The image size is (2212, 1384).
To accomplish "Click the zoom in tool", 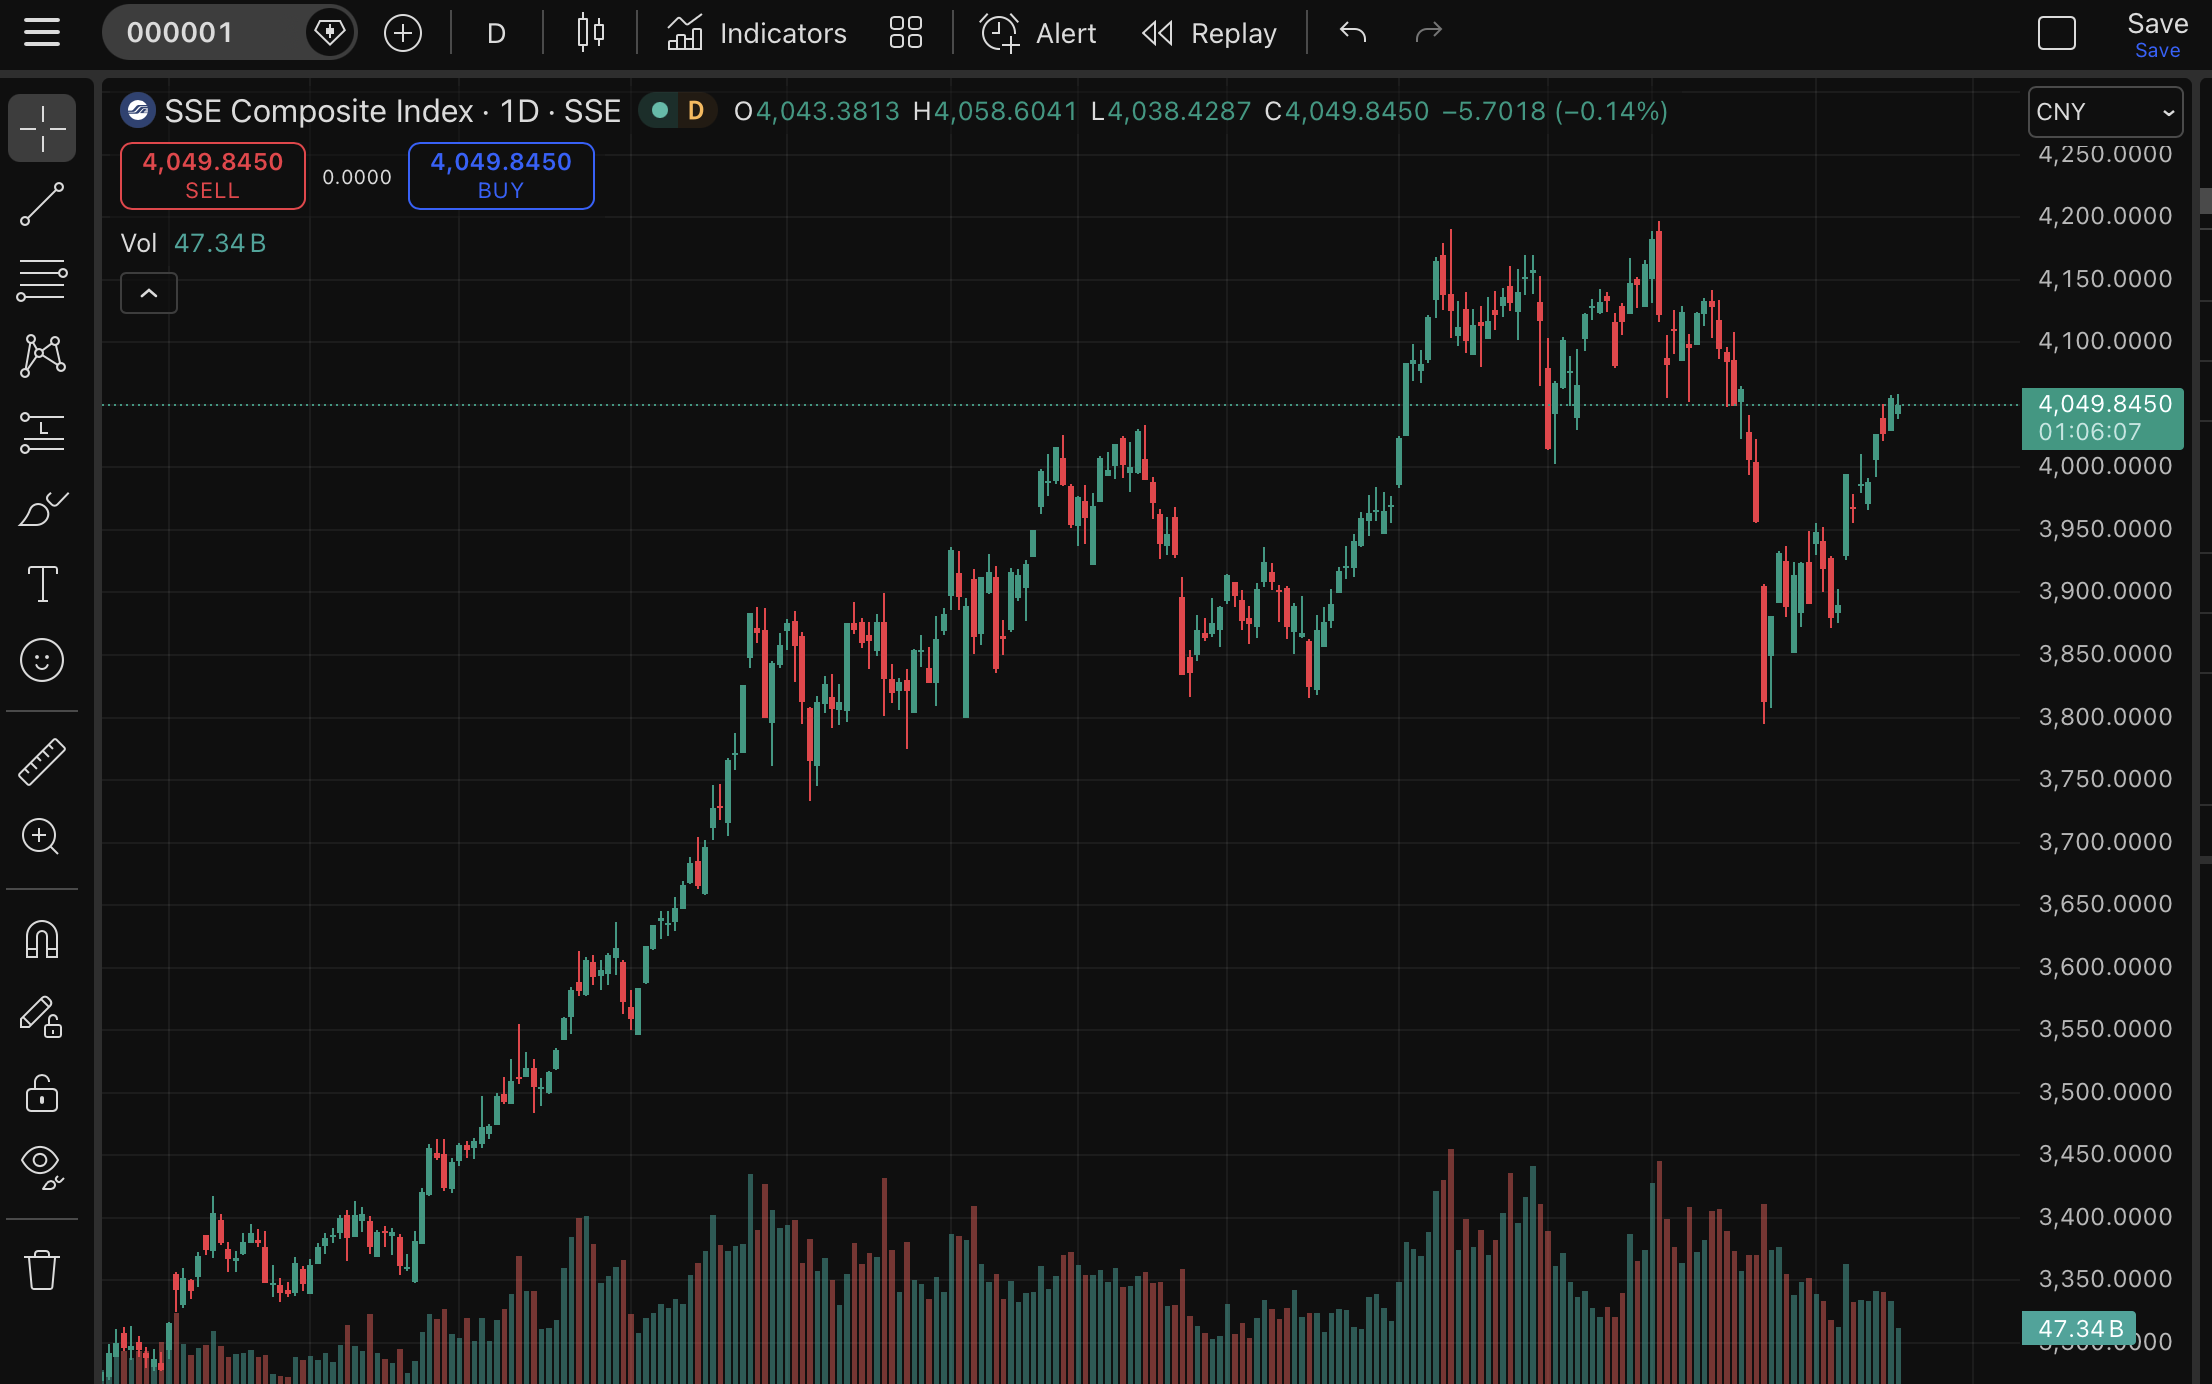I will (x=42, y=837).
